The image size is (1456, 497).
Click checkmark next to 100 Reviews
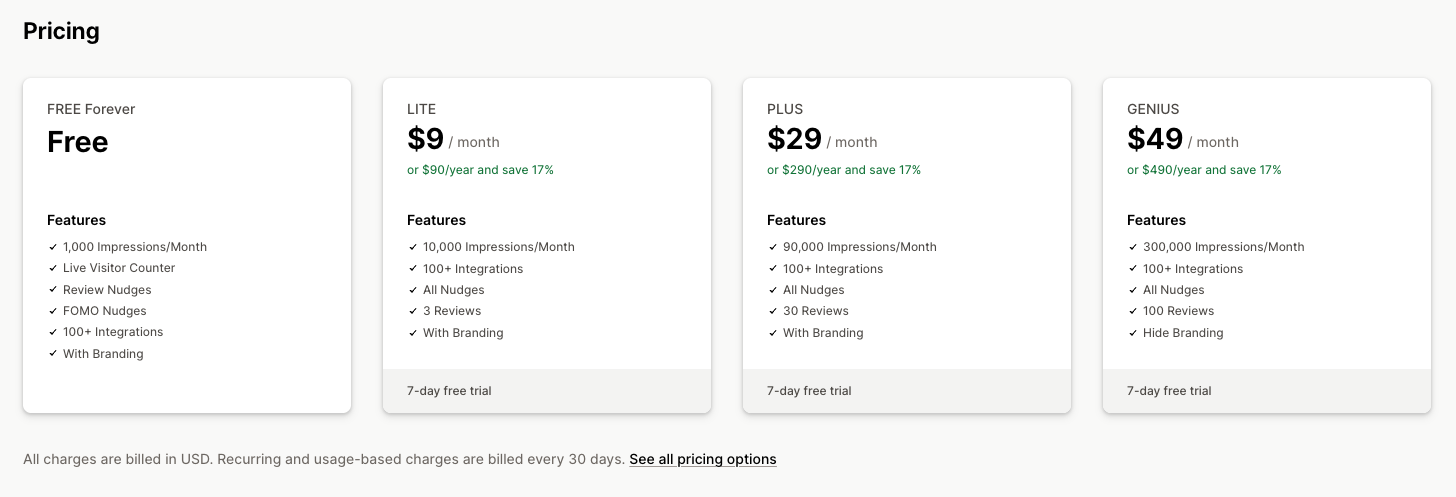tap(1132, 311)
